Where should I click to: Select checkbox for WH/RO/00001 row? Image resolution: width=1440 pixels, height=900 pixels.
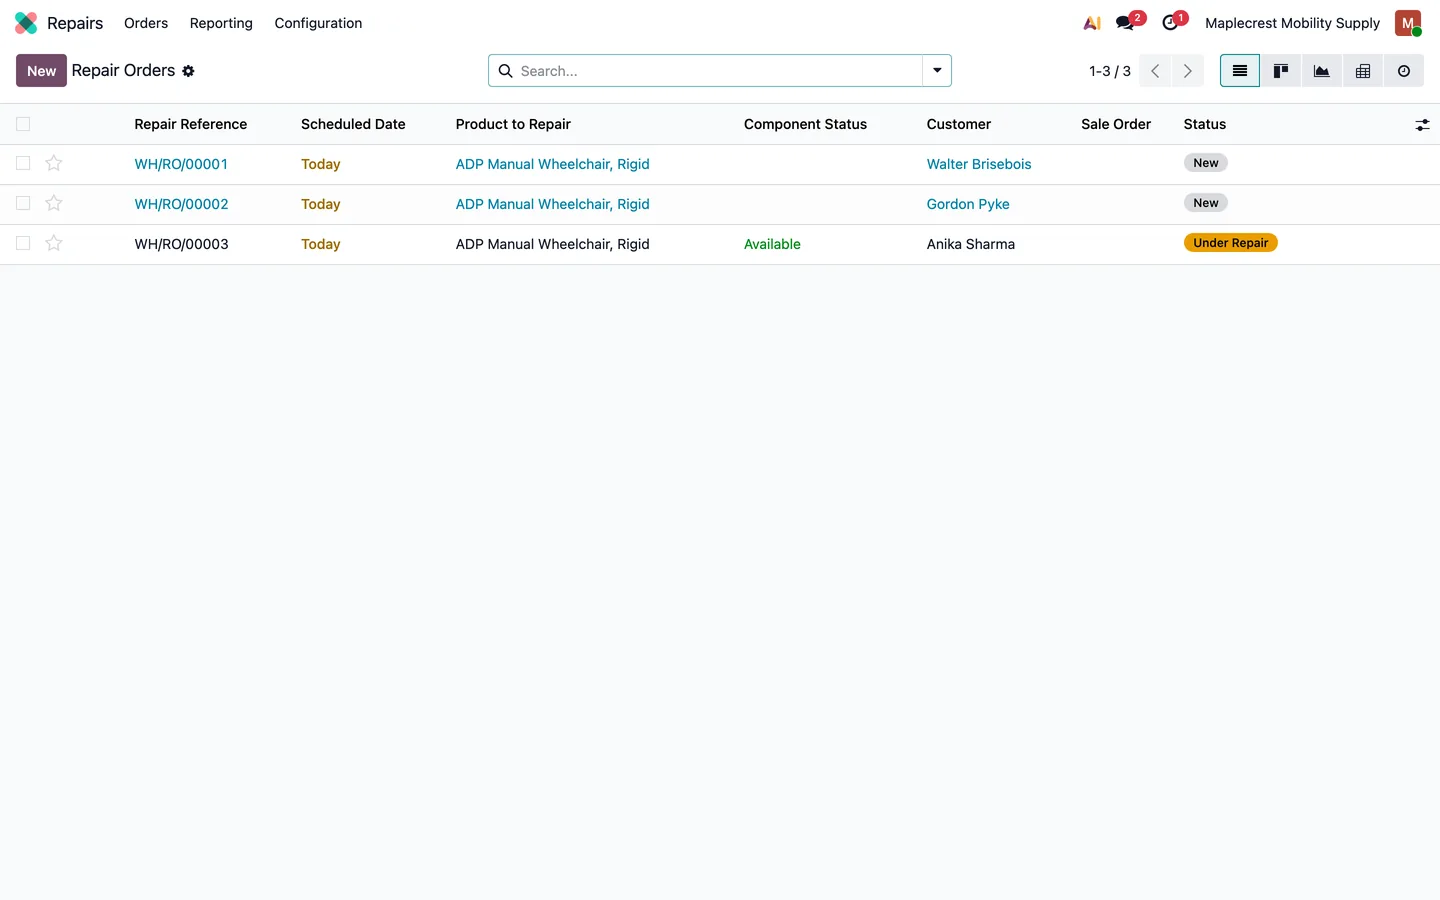23,163
